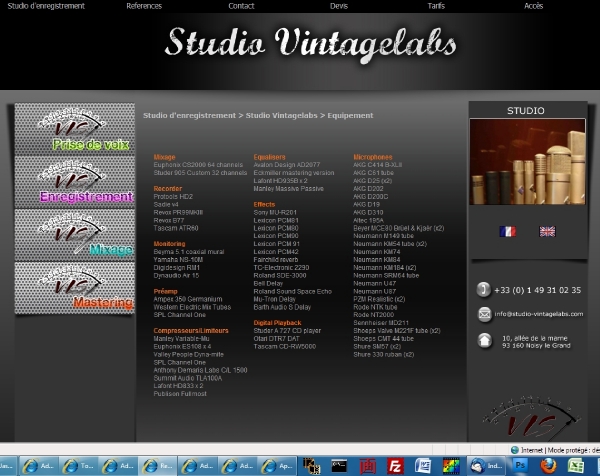Switch site language to French flag

[507, 231]
